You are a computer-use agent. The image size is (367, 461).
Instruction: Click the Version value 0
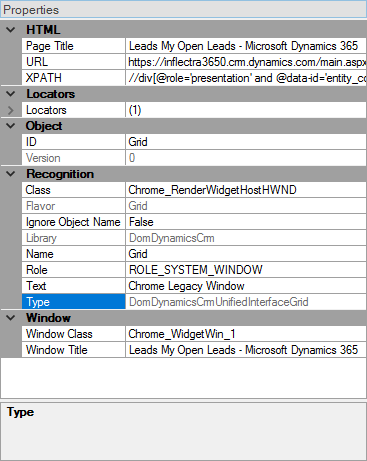(x=246, y=158)
